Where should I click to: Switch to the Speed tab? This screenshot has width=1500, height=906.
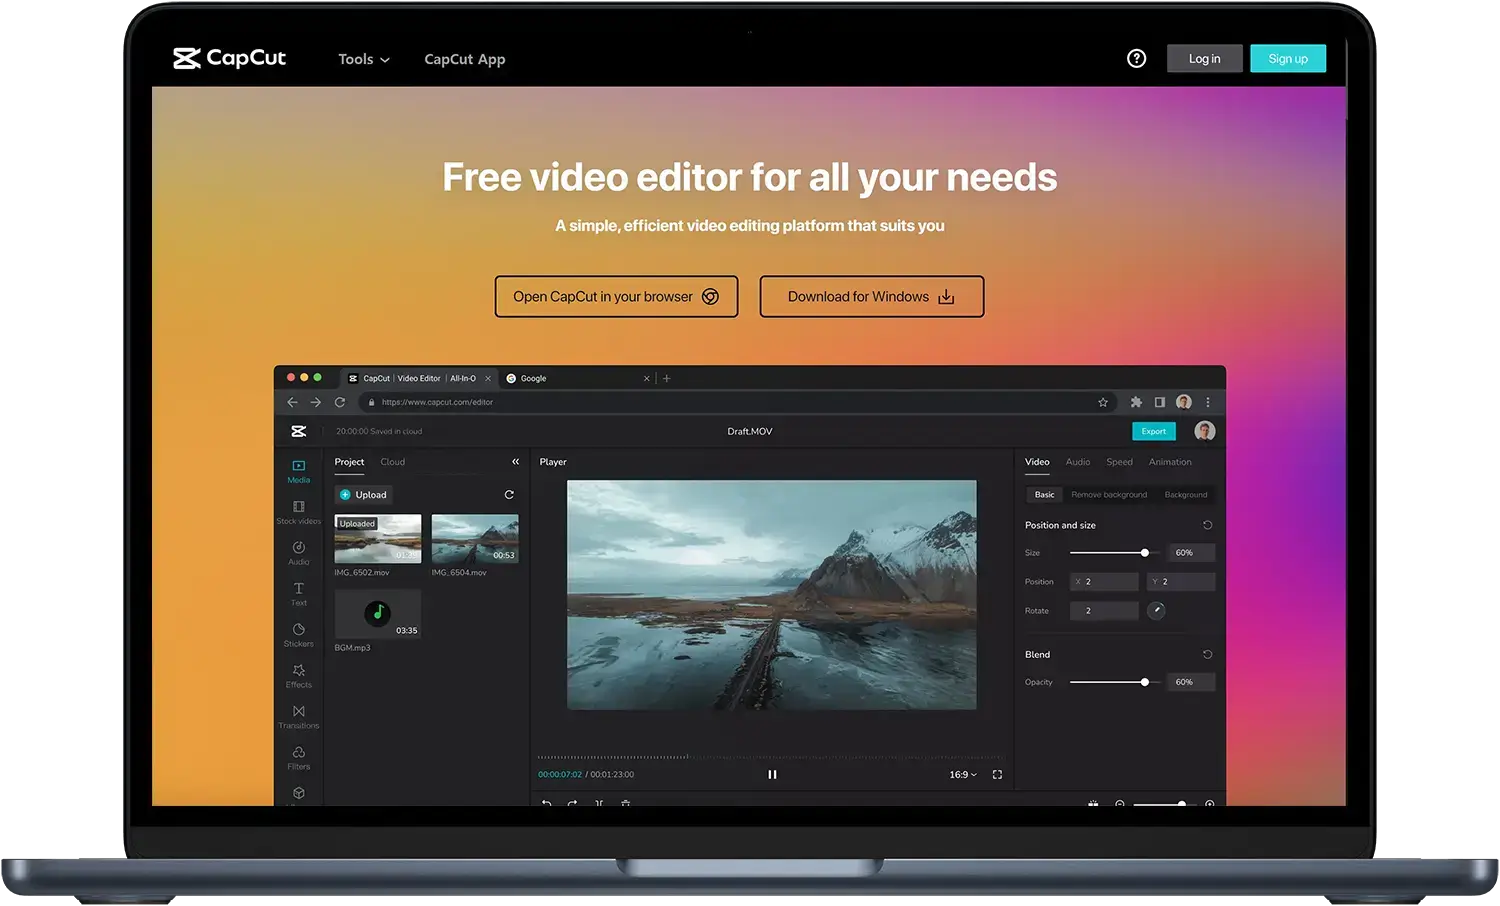(x=1119, y=462)
